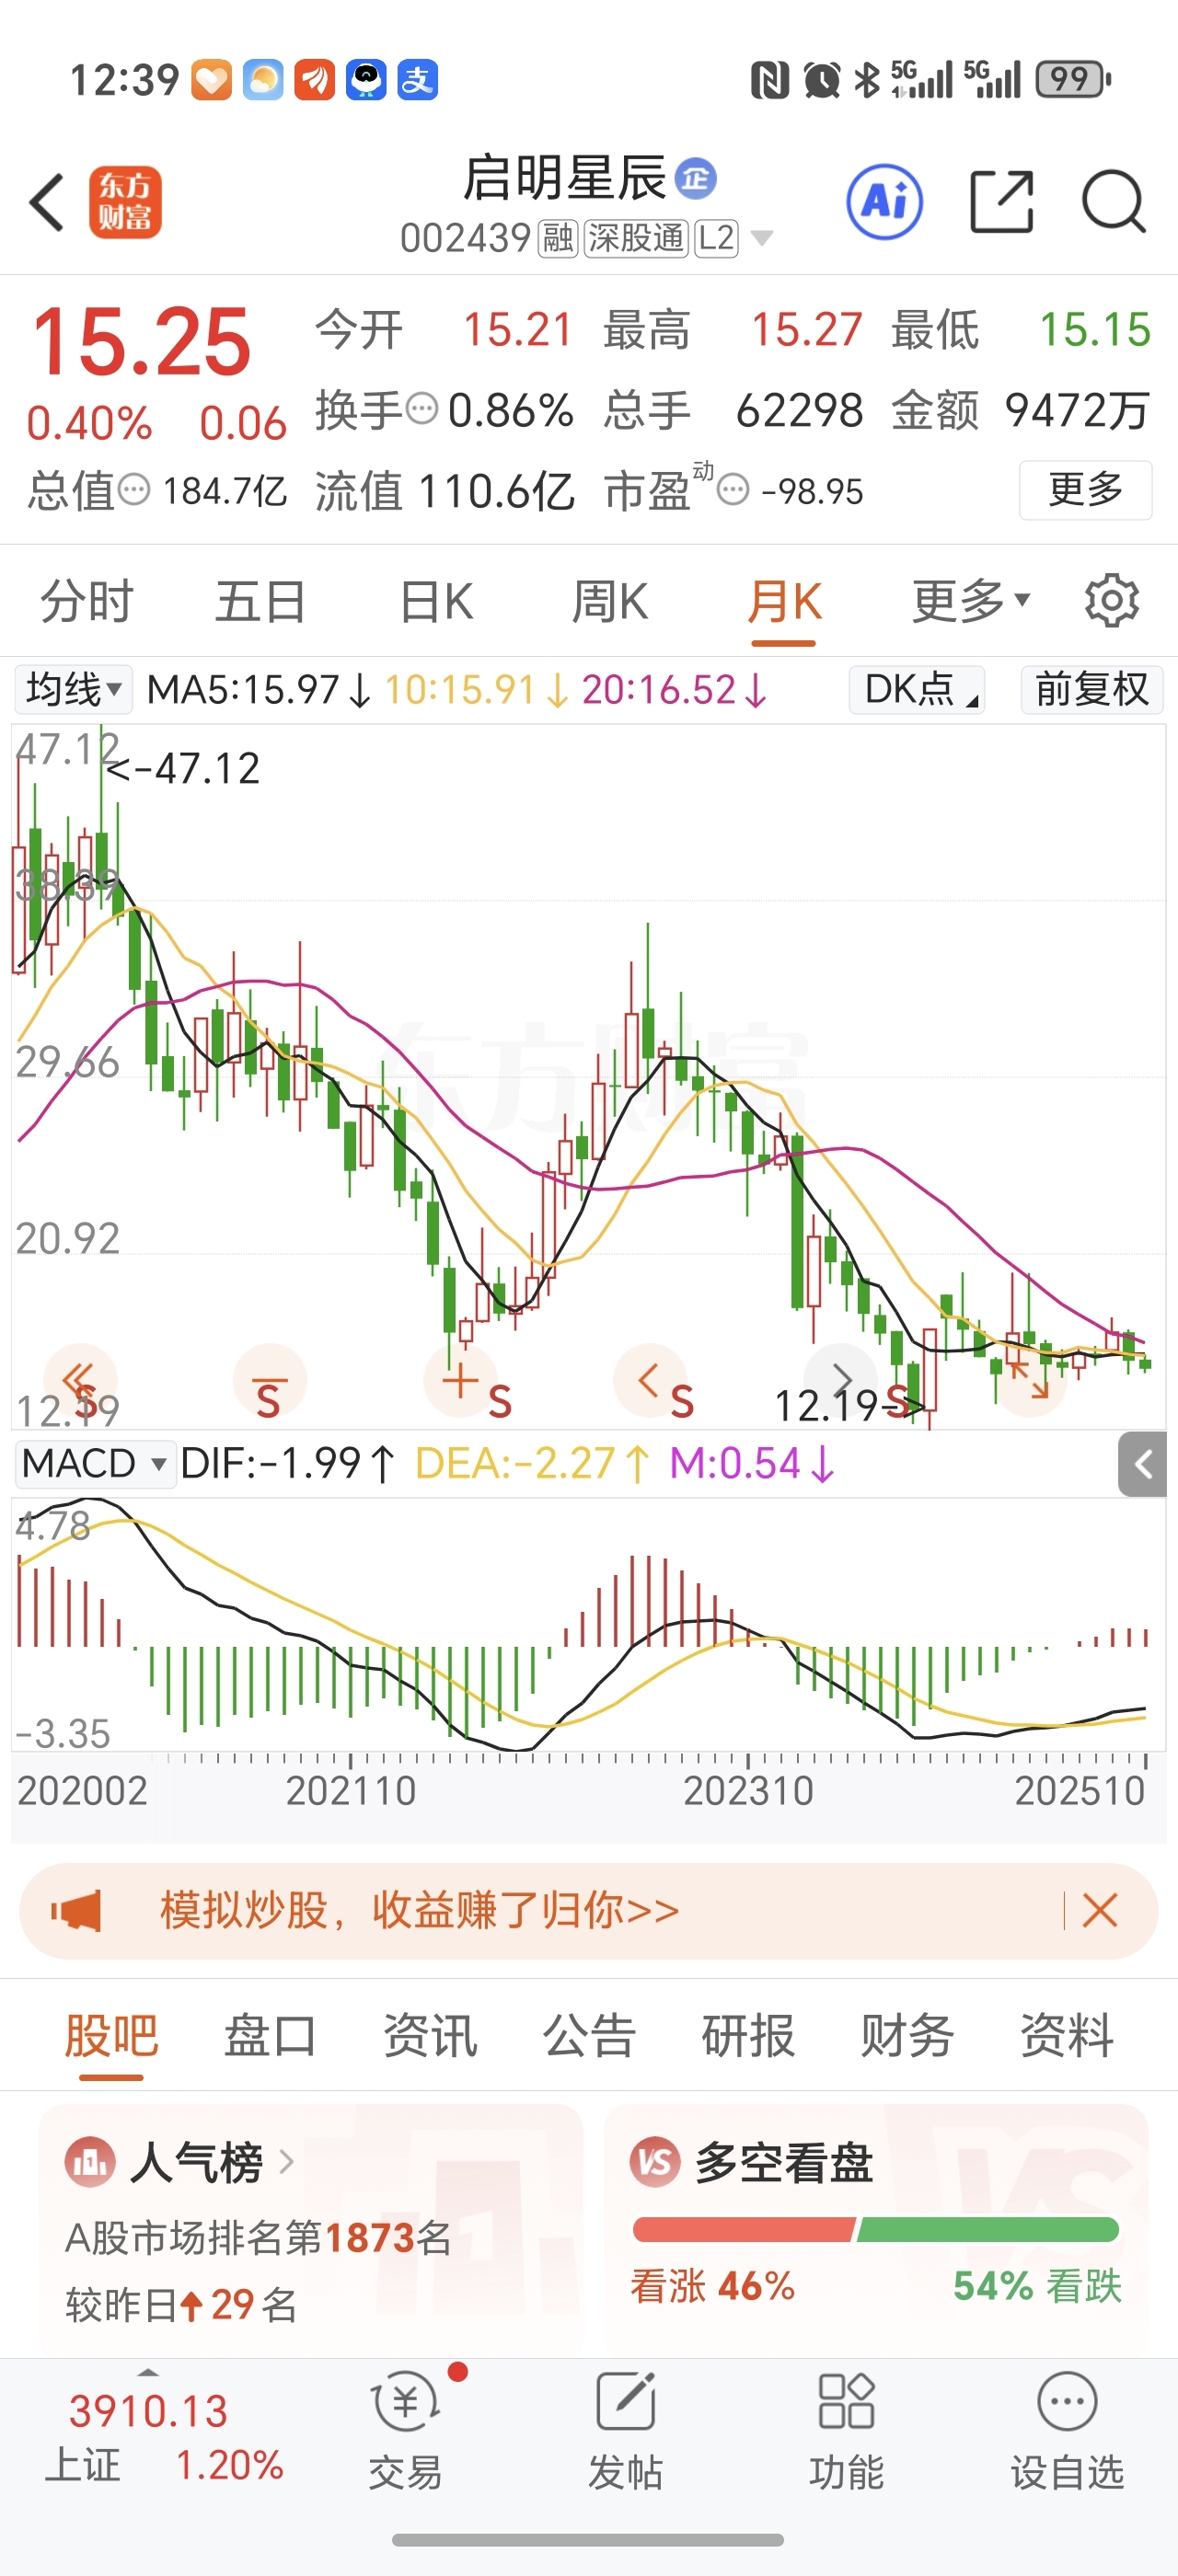
Task: Switch to 日K chart tab
Action: tap(436, 601)
